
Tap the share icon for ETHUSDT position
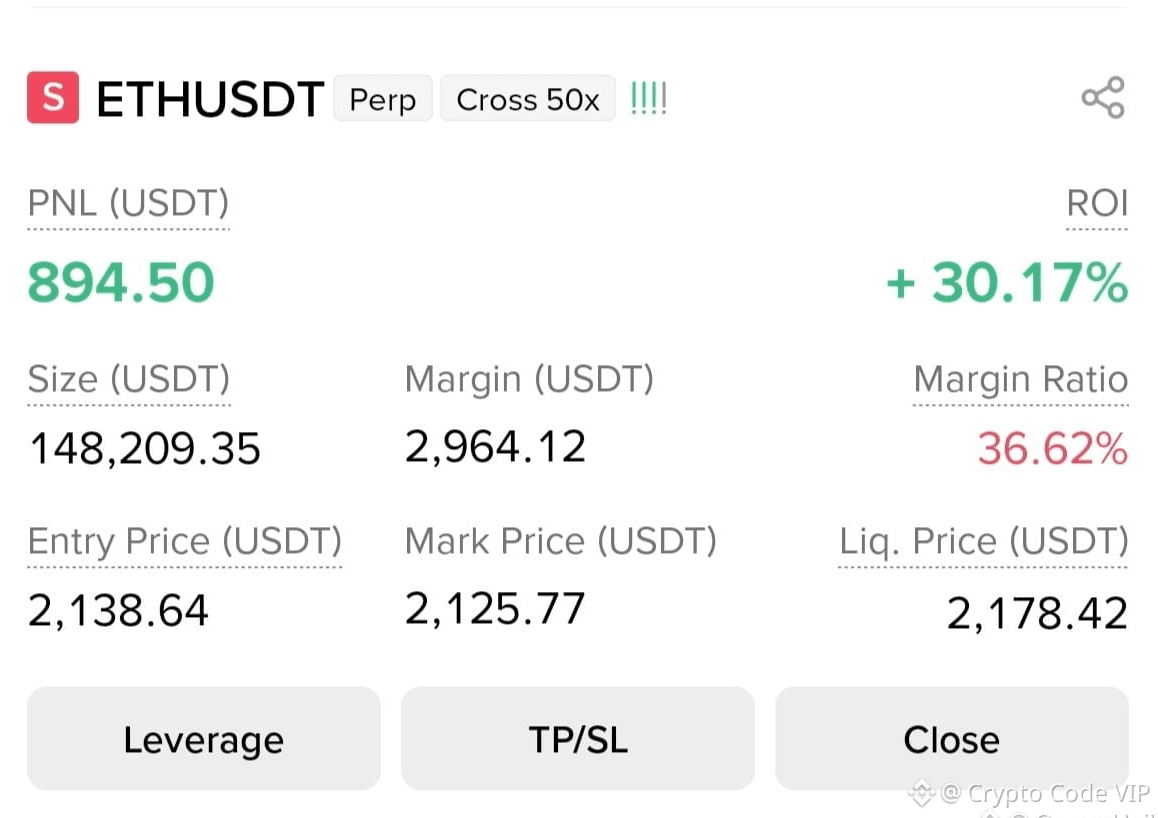1103,97
